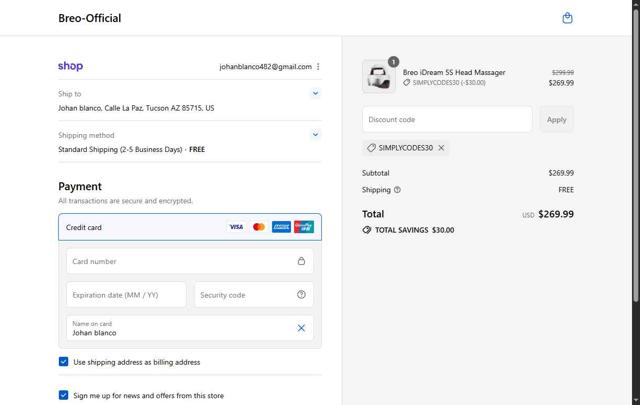Open account options menu beside email
640x405 pixels.
[x=318, y=67]
